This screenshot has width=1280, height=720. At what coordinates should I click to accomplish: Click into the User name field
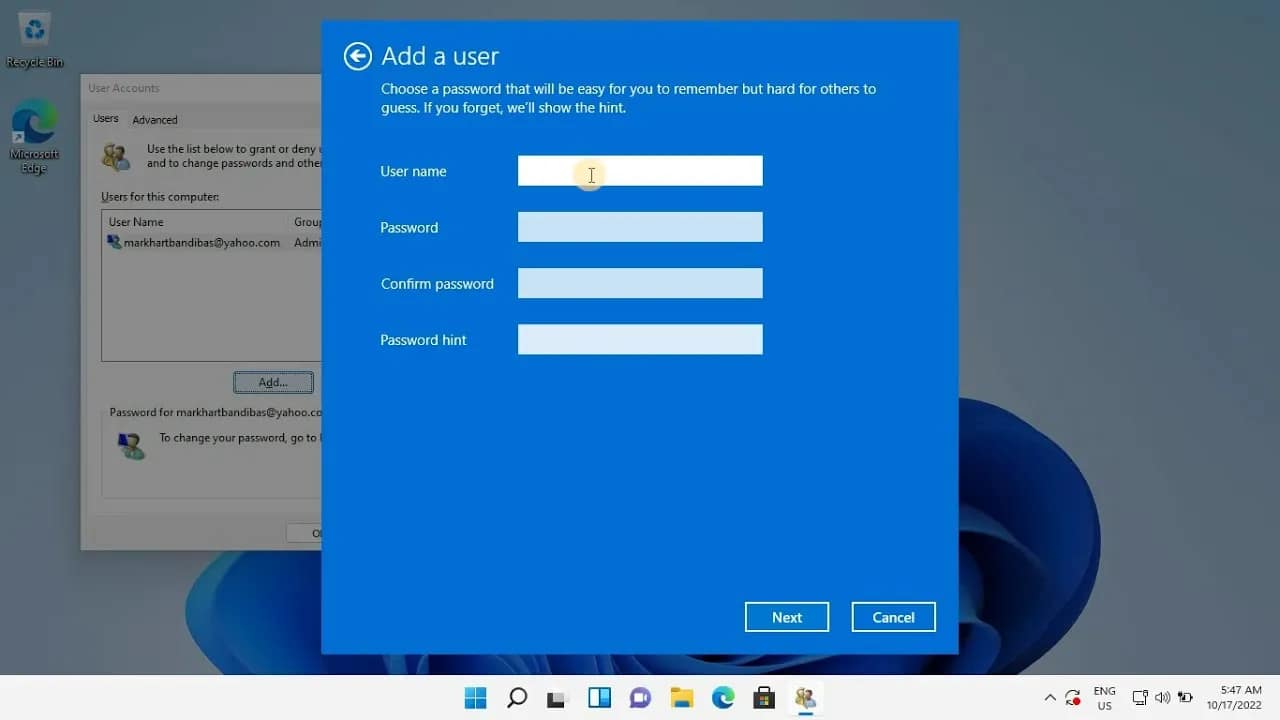(x=640, y=170)
